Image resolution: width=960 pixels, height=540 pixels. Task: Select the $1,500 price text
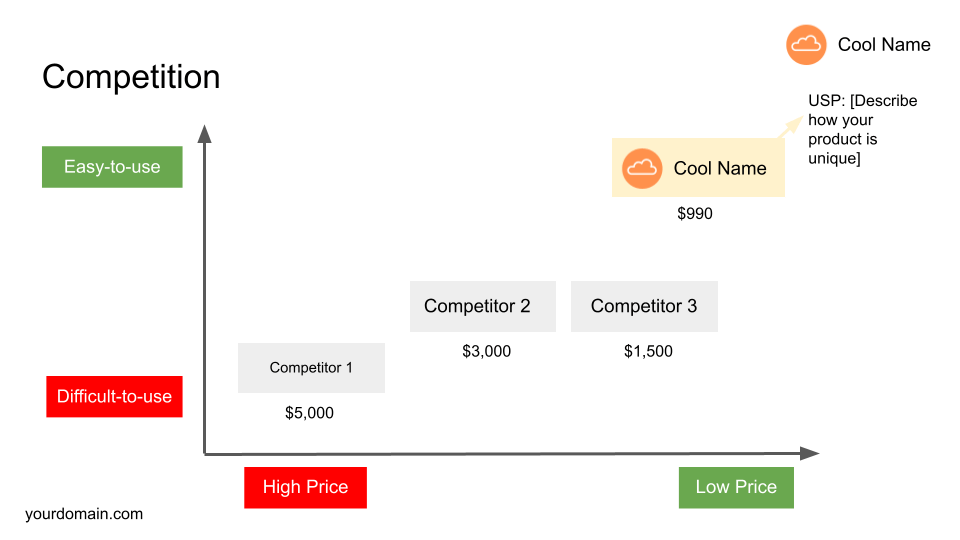648,351
